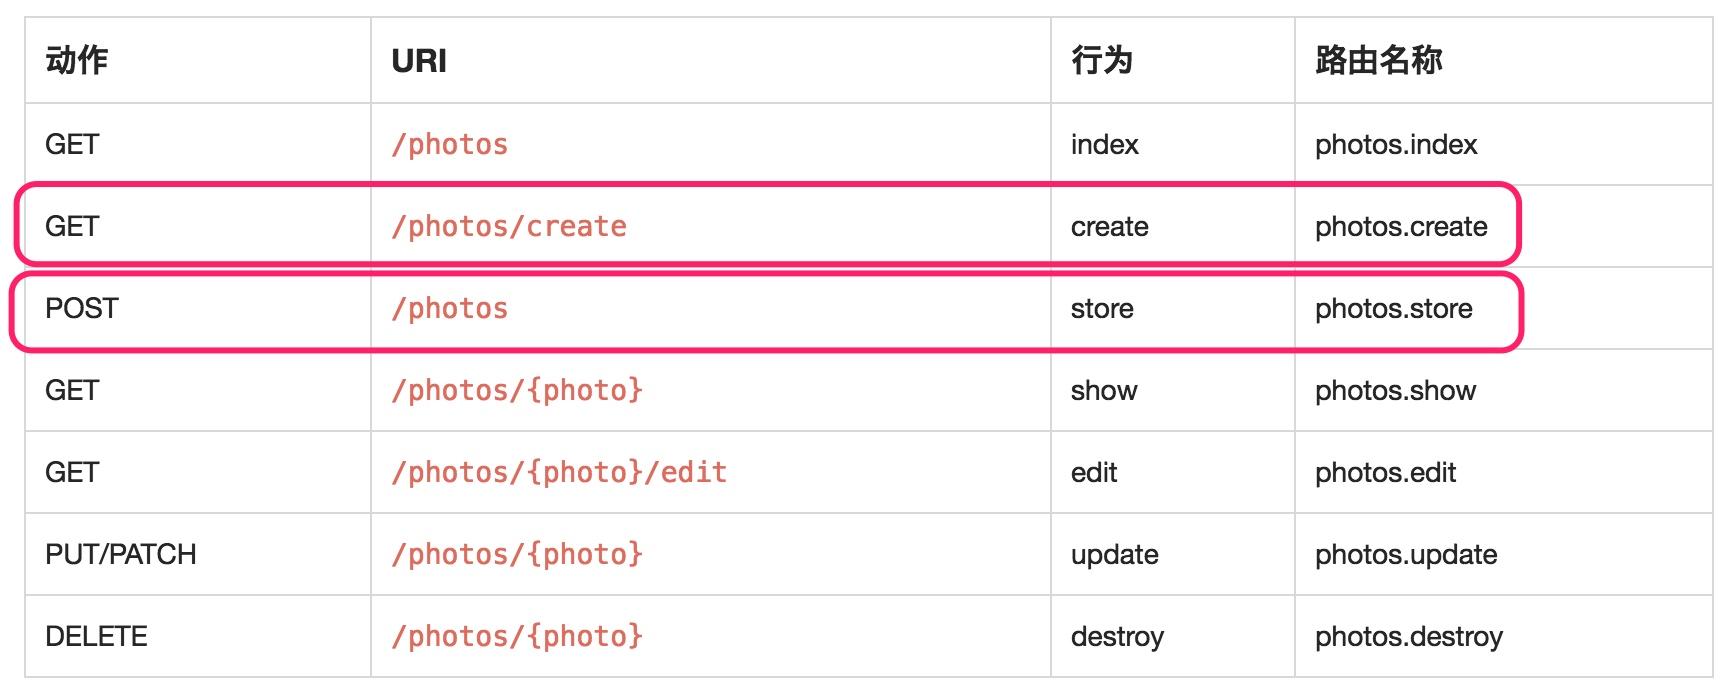Click the show behavior cell
This screenshot has height=698, width=1736.
[x=1103, y=391]
